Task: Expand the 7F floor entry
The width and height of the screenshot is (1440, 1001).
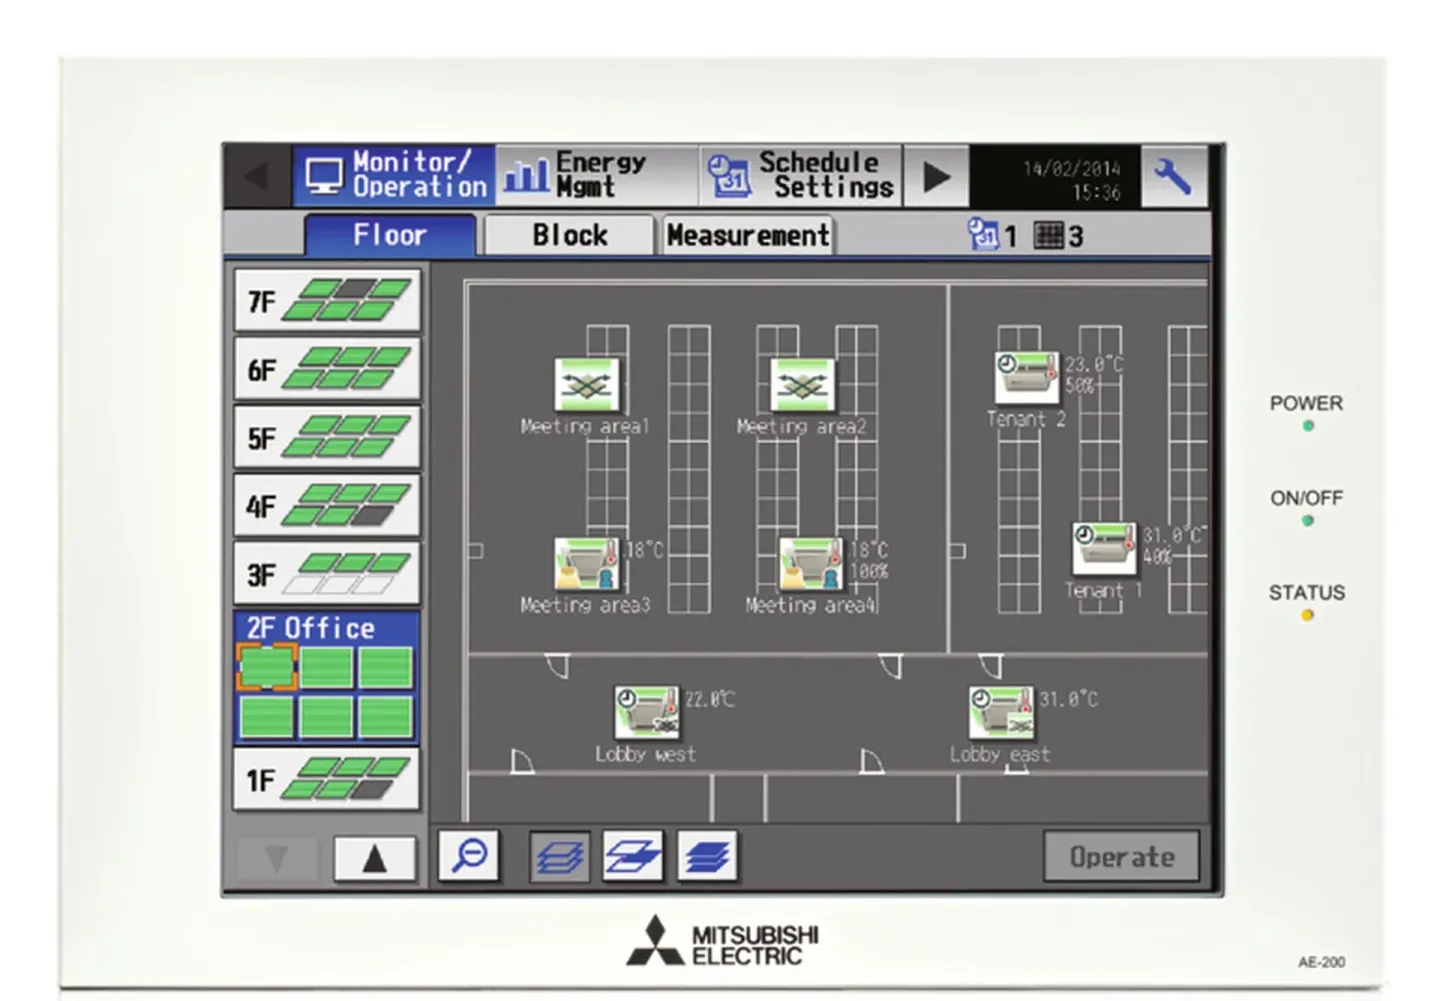Action: coord(327,300)
